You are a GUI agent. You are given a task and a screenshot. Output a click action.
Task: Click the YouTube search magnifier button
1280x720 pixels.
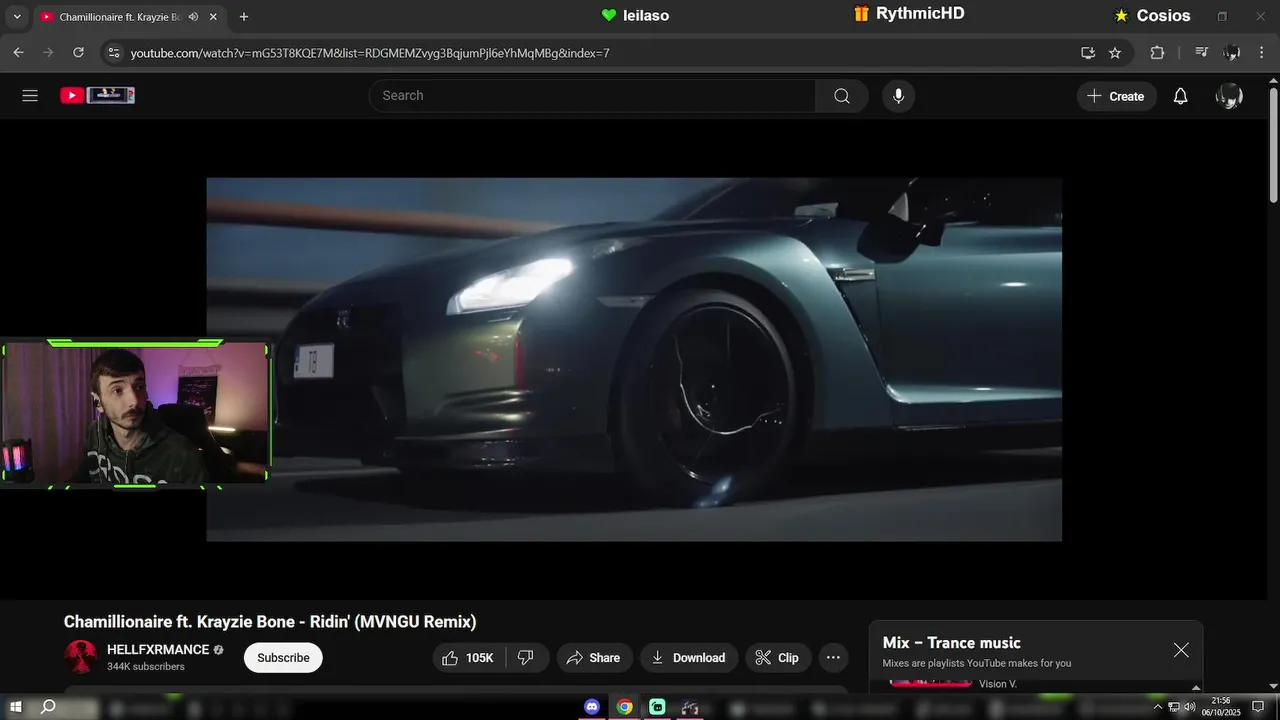coord(842,96)
